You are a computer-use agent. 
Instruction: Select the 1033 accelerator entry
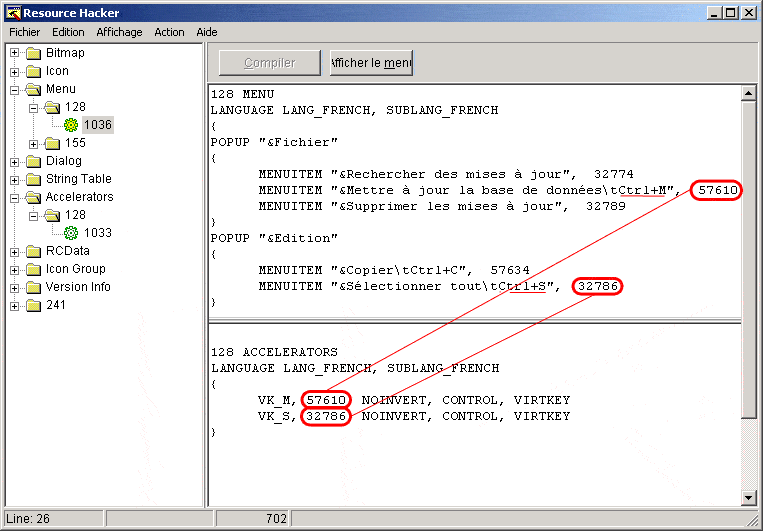point(98,233)
